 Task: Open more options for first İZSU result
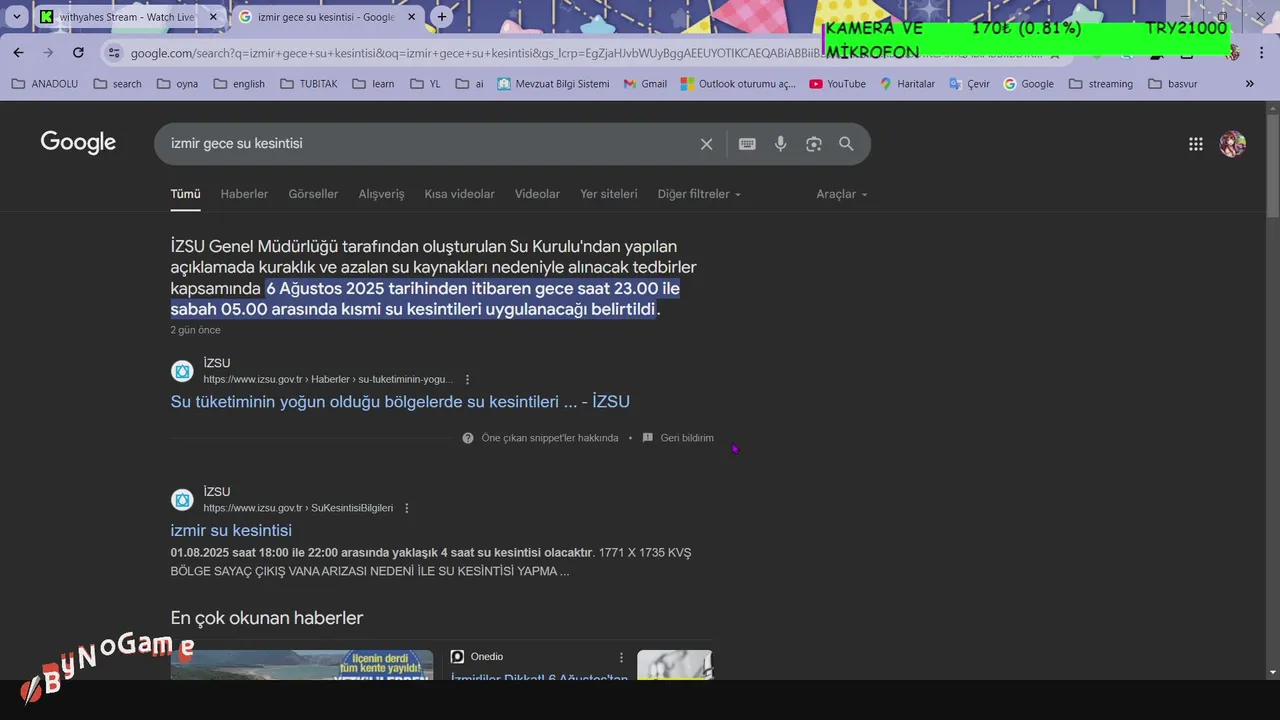(x=467, y=380)
